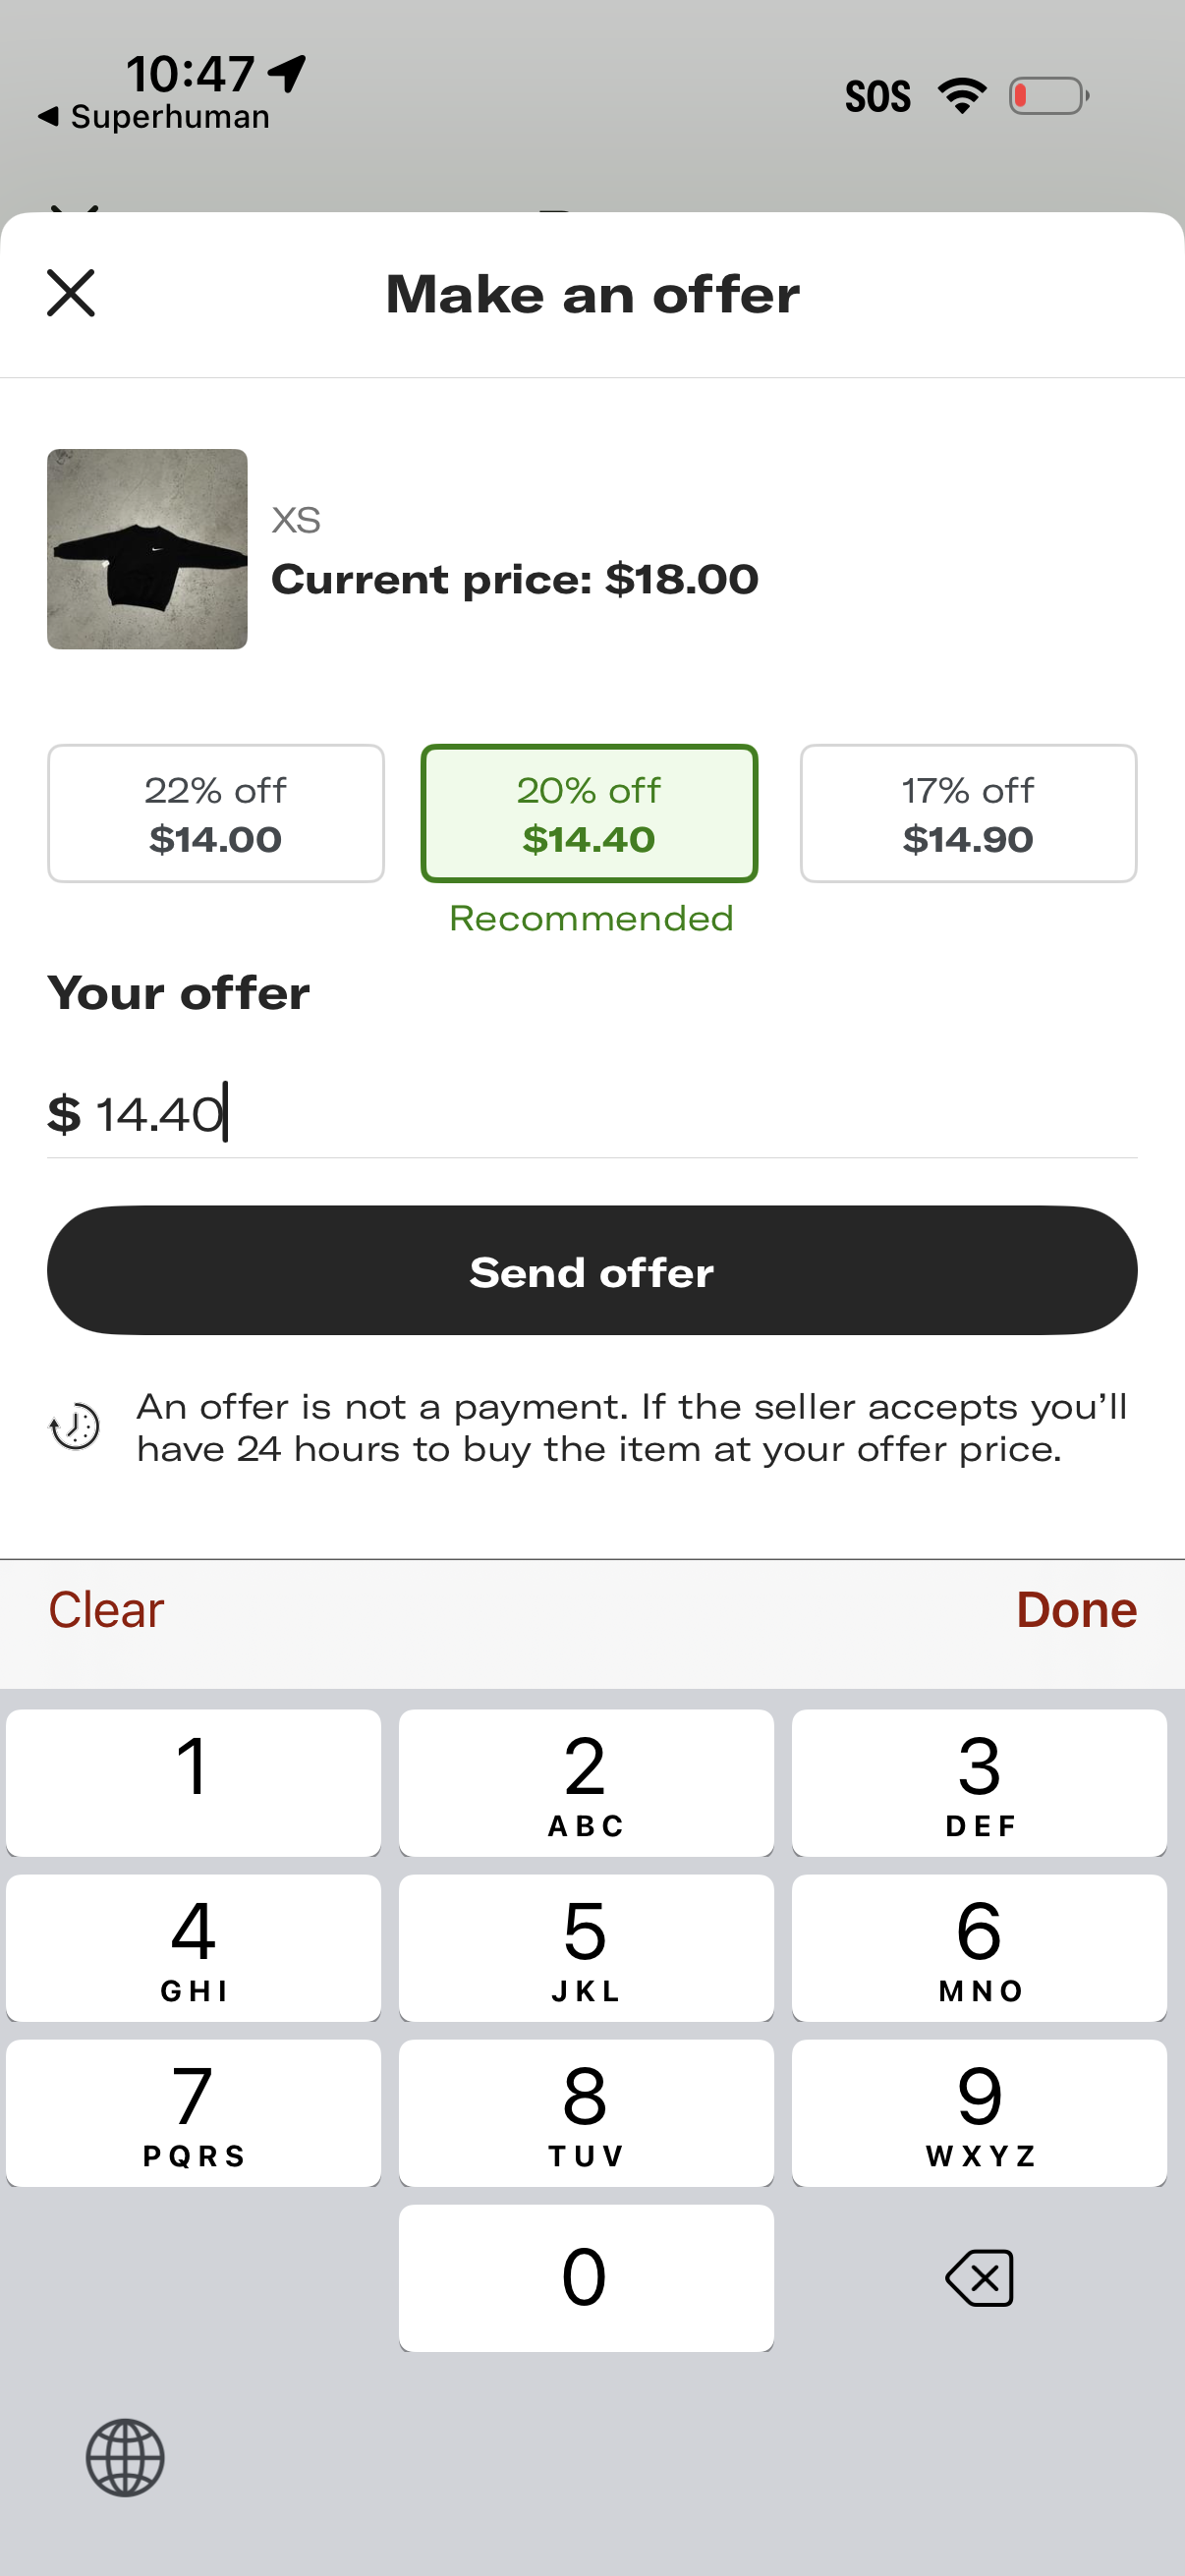This screenshot has width=1185, height=2576.
Task: Select the 22% off $14.00 option
Action: (216, 813)
